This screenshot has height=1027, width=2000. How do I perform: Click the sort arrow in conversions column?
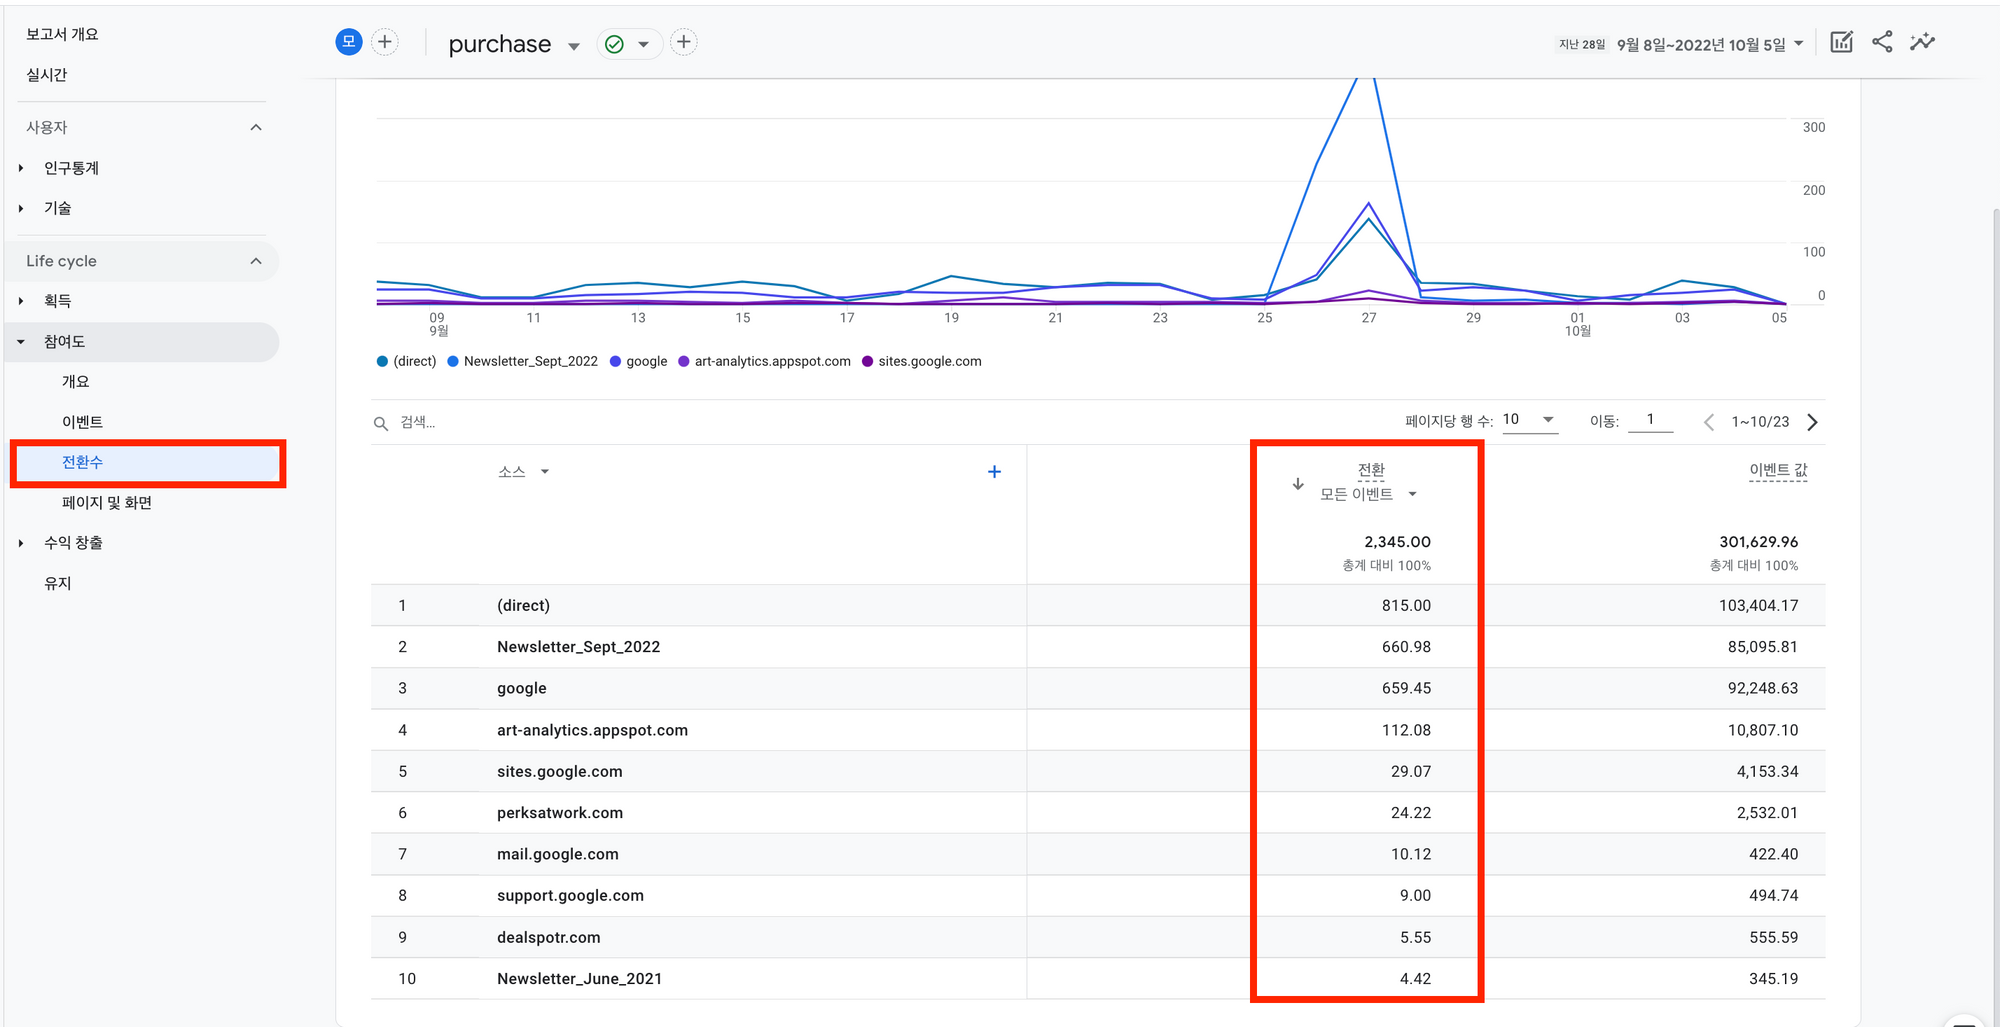pos(1298,484)
